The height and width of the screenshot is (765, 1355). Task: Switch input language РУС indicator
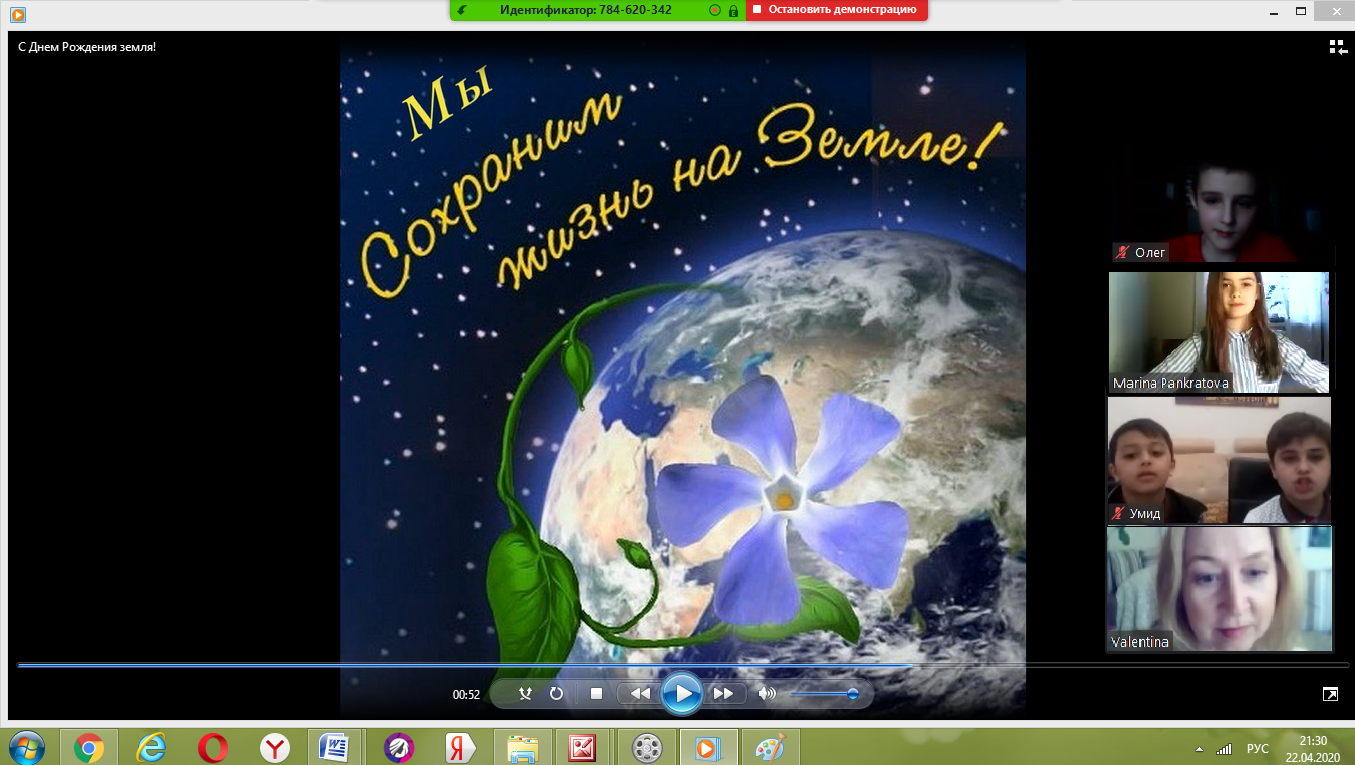point(1257,748)
